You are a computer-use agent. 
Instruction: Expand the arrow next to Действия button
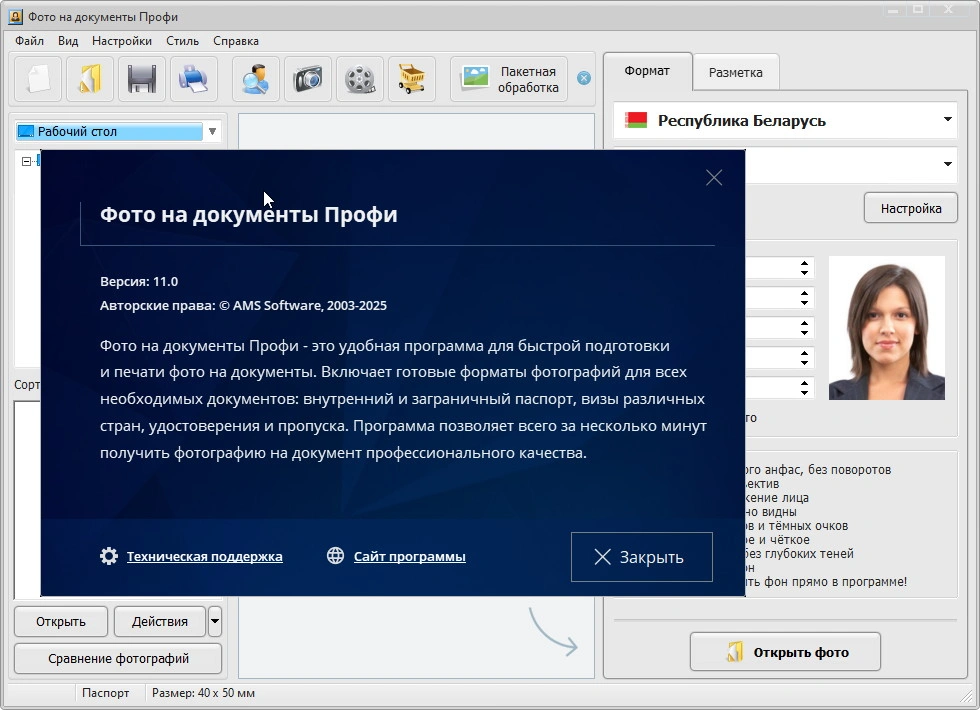coord(214,621)
